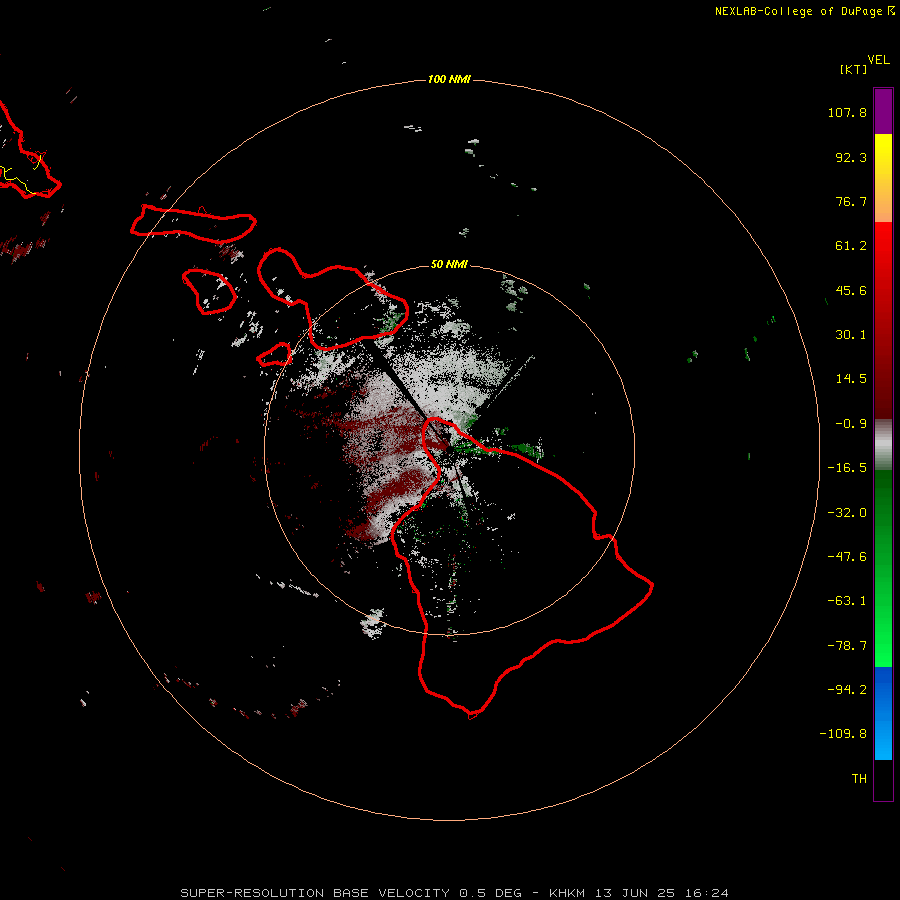Viewport: 900px width, 900px height.
Task: Click the -32.0 velocity scale value
Action: pos(847,513)
